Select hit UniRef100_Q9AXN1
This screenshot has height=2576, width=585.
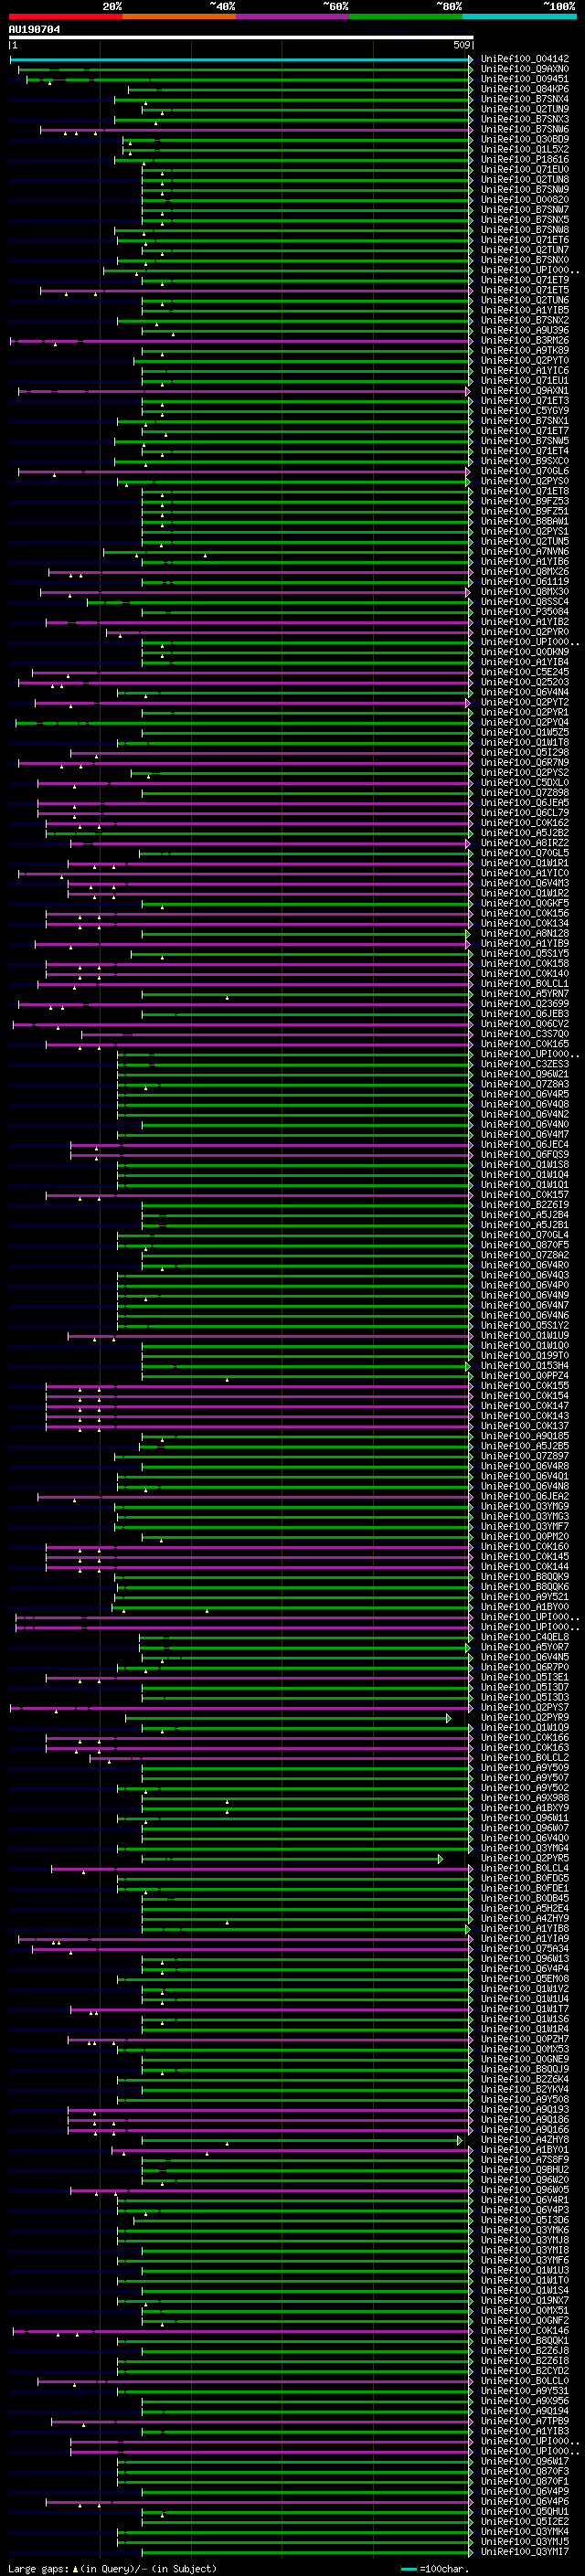tap(525, 390)
